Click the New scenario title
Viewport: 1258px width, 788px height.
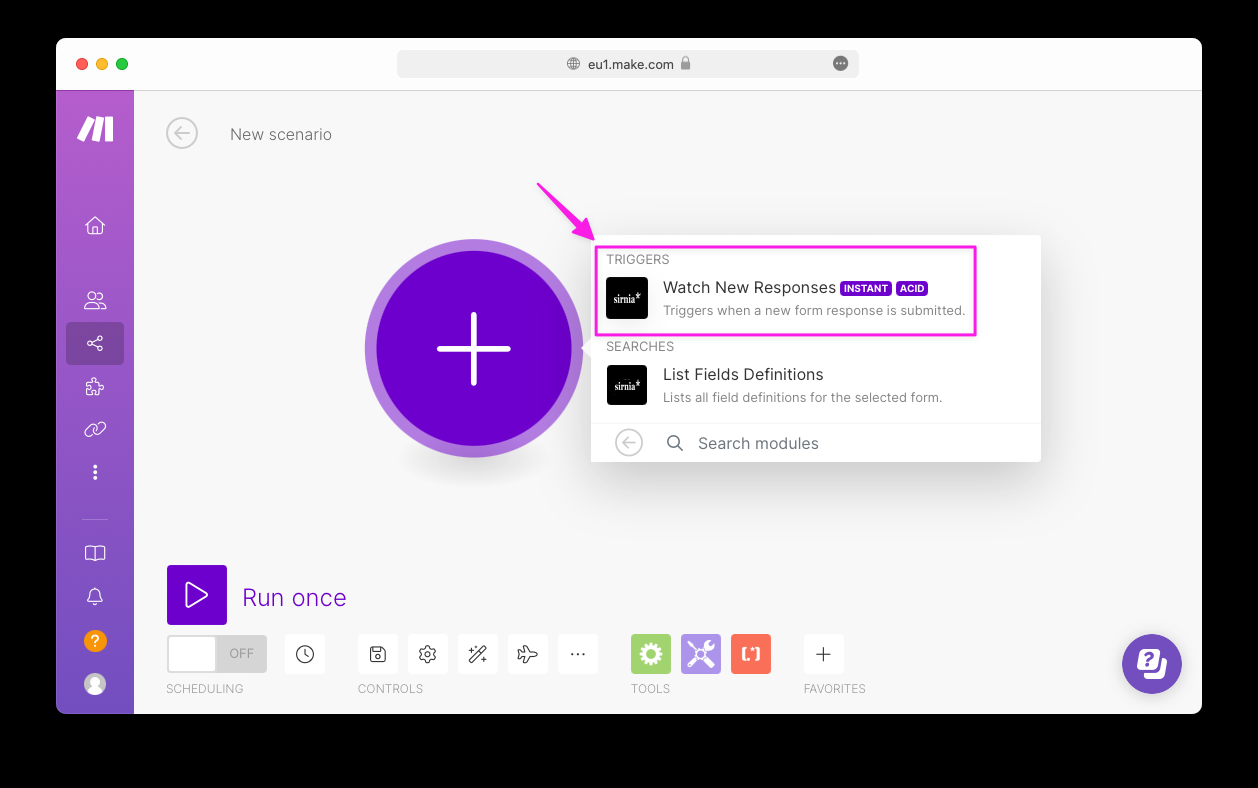[281, 134]
